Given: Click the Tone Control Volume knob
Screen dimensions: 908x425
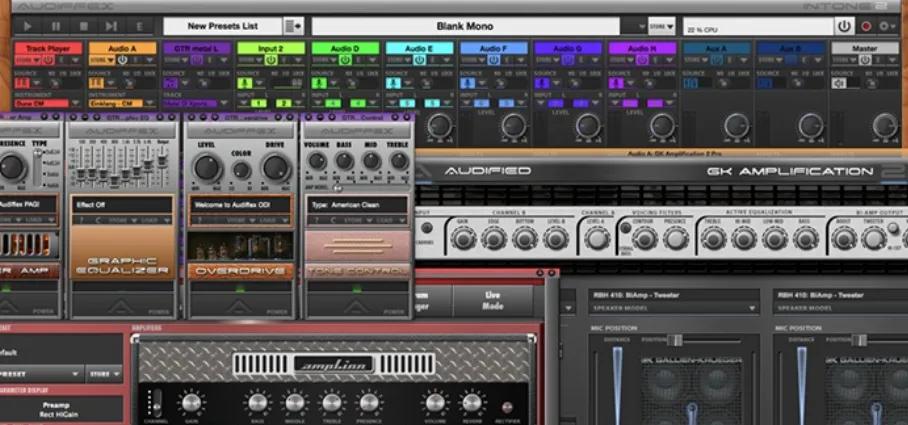Looking at the screenshot, I should [317, 161].
